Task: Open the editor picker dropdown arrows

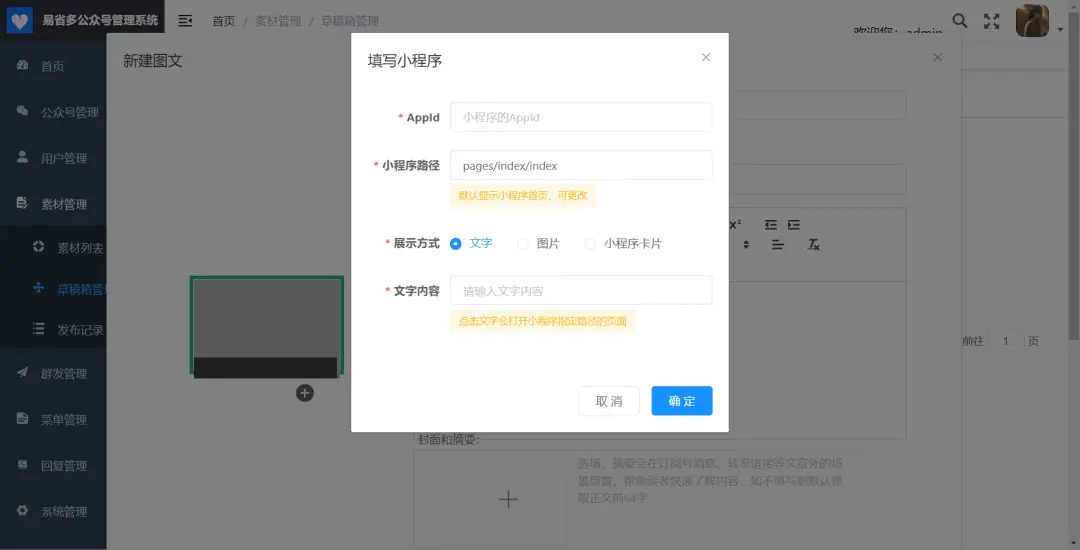Action: (746, 244)
